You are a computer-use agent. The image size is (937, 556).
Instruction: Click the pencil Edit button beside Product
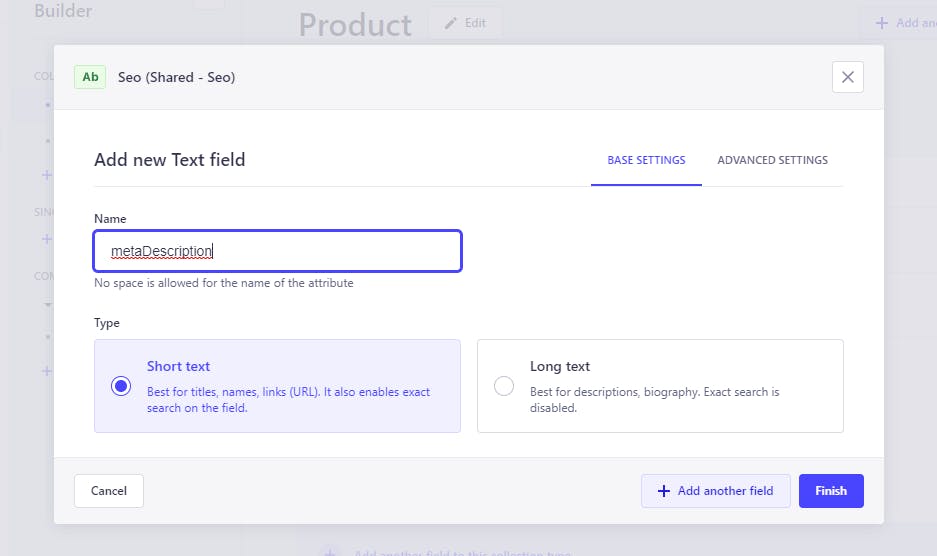pos(465,23)
